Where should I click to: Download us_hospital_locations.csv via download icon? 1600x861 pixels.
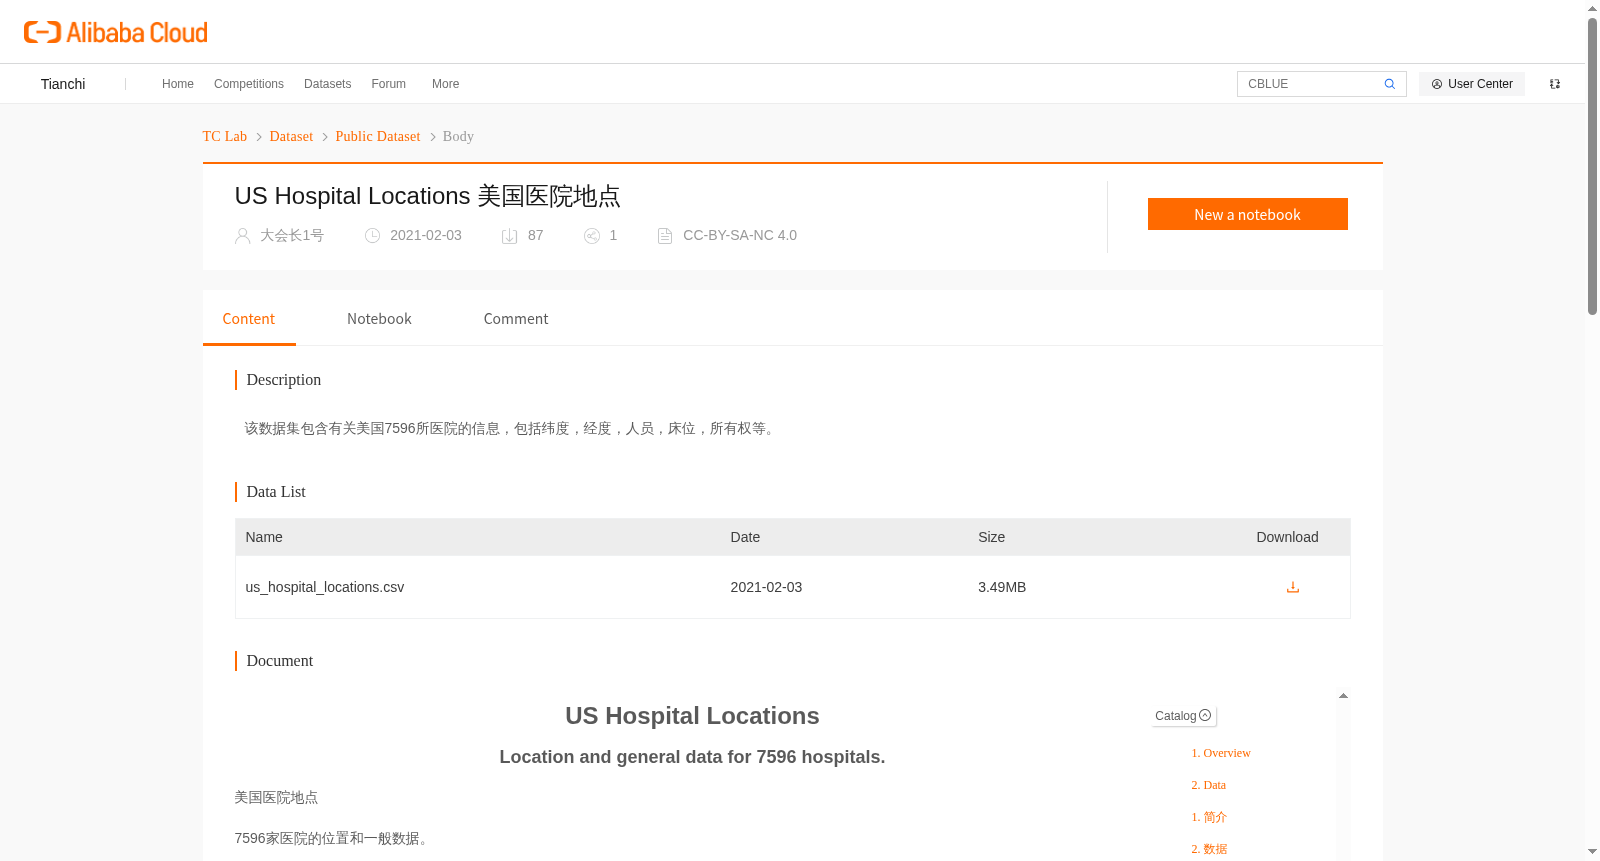(1292, 587)
